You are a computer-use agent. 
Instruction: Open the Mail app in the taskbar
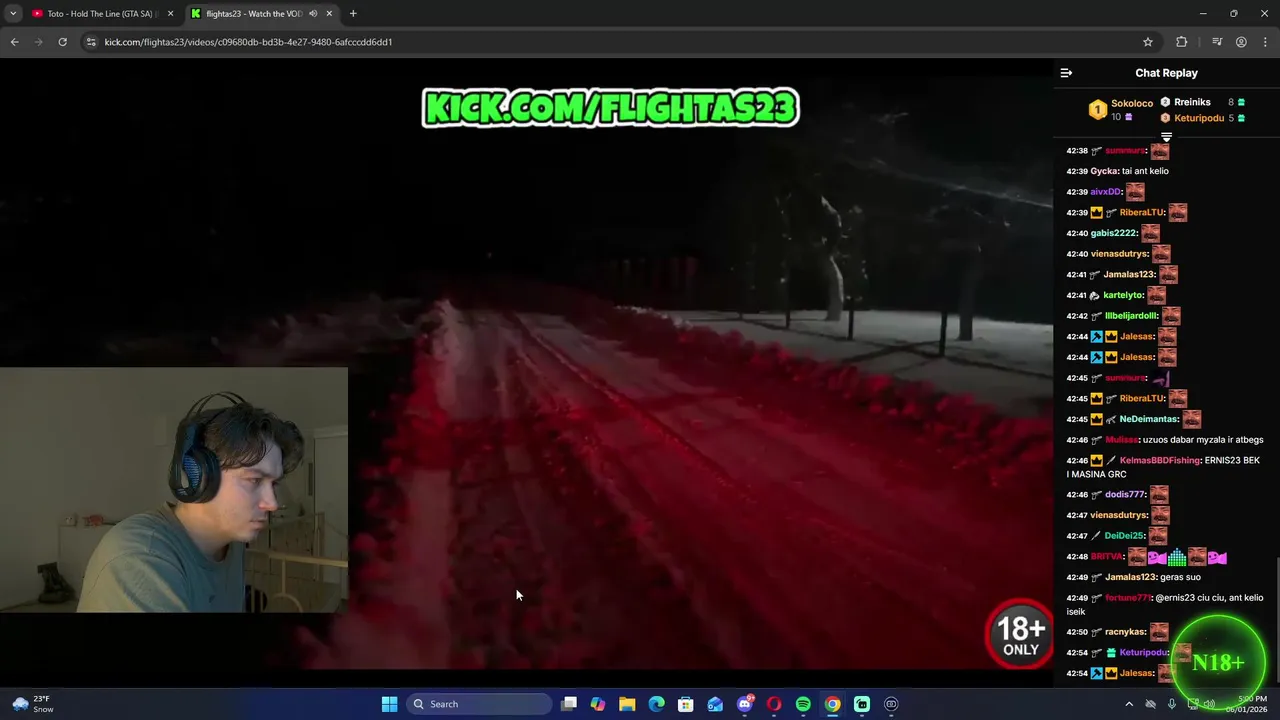coord(715,704)
